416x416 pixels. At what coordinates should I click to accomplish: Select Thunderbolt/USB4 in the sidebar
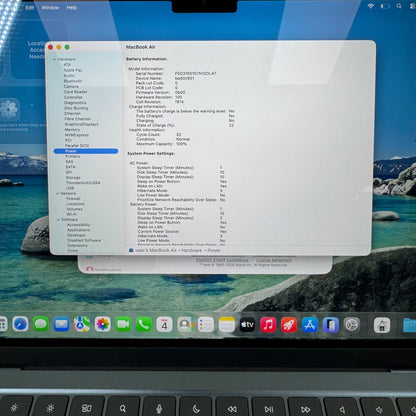coord(83,183)
